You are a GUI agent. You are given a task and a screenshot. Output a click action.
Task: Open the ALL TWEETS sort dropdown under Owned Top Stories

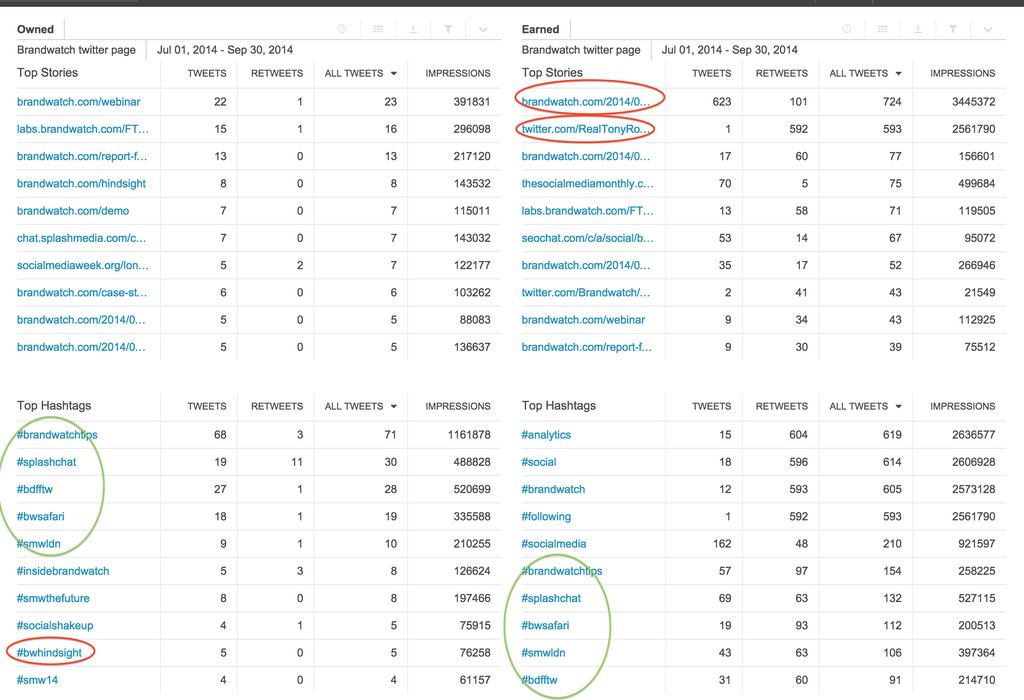[x=360, y=73]
